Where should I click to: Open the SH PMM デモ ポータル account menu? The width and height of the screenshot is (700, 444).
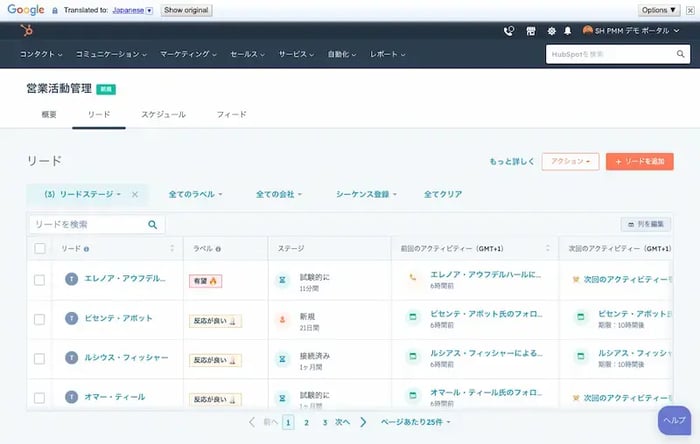(631, 31)
